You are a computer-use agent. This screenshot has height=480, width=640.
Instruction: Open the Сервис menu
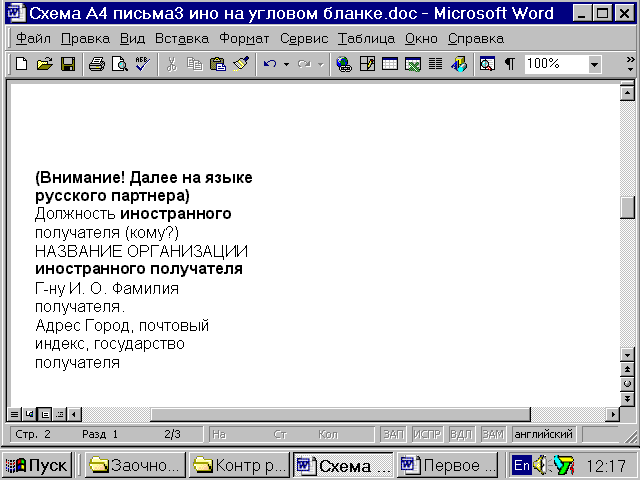[304, 39]
